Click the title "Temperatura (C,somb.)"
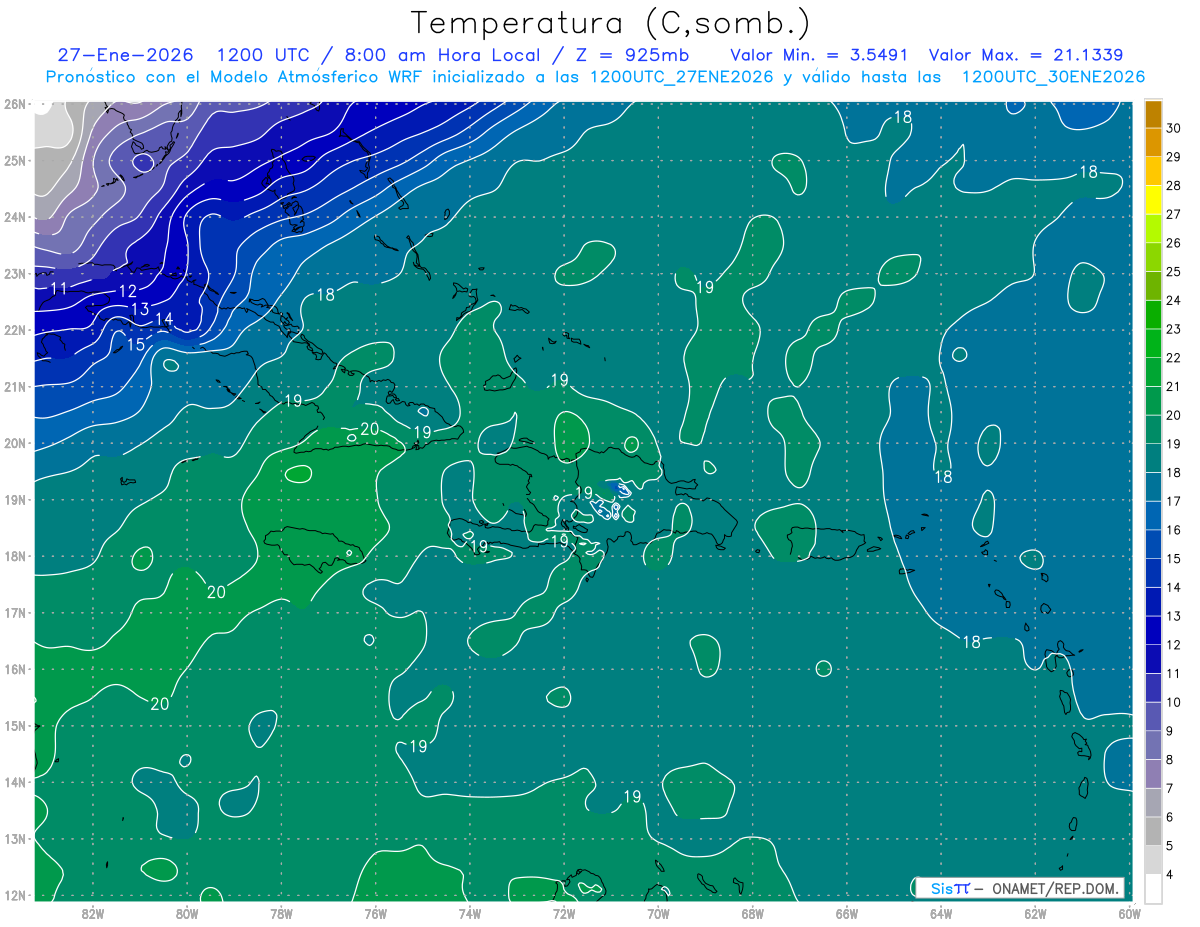1200x927 pixels. coord(610,23)
